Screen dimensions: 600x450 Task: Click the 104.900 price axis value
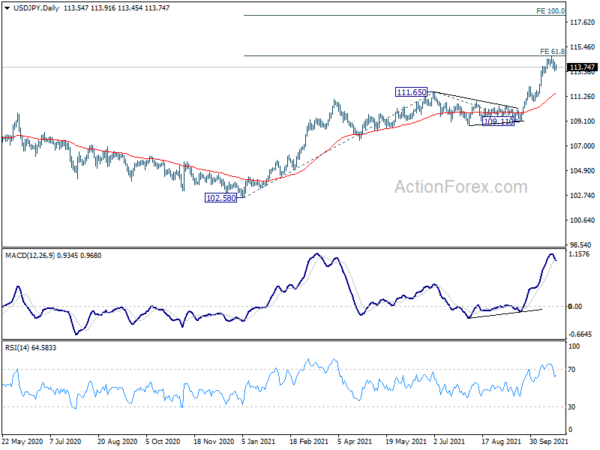[582, 171]
